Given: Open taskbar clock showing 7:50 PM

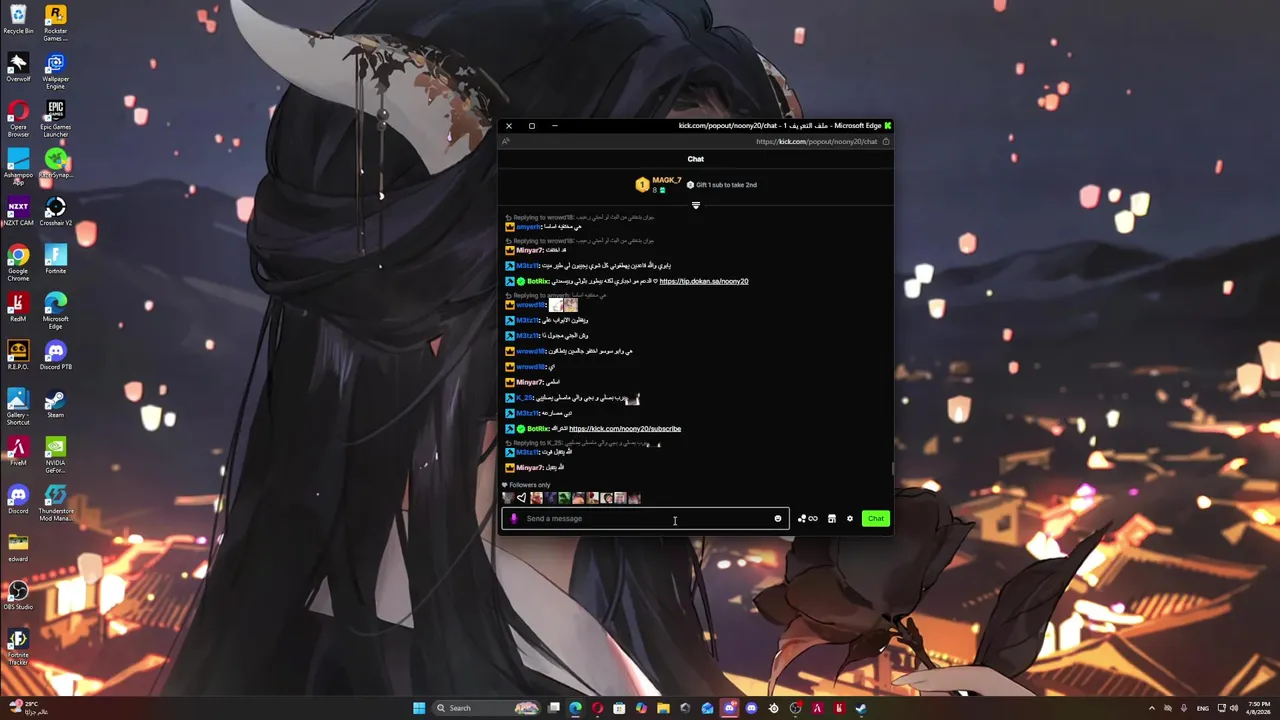Looking at the screenshot, I should (1258, 708).
